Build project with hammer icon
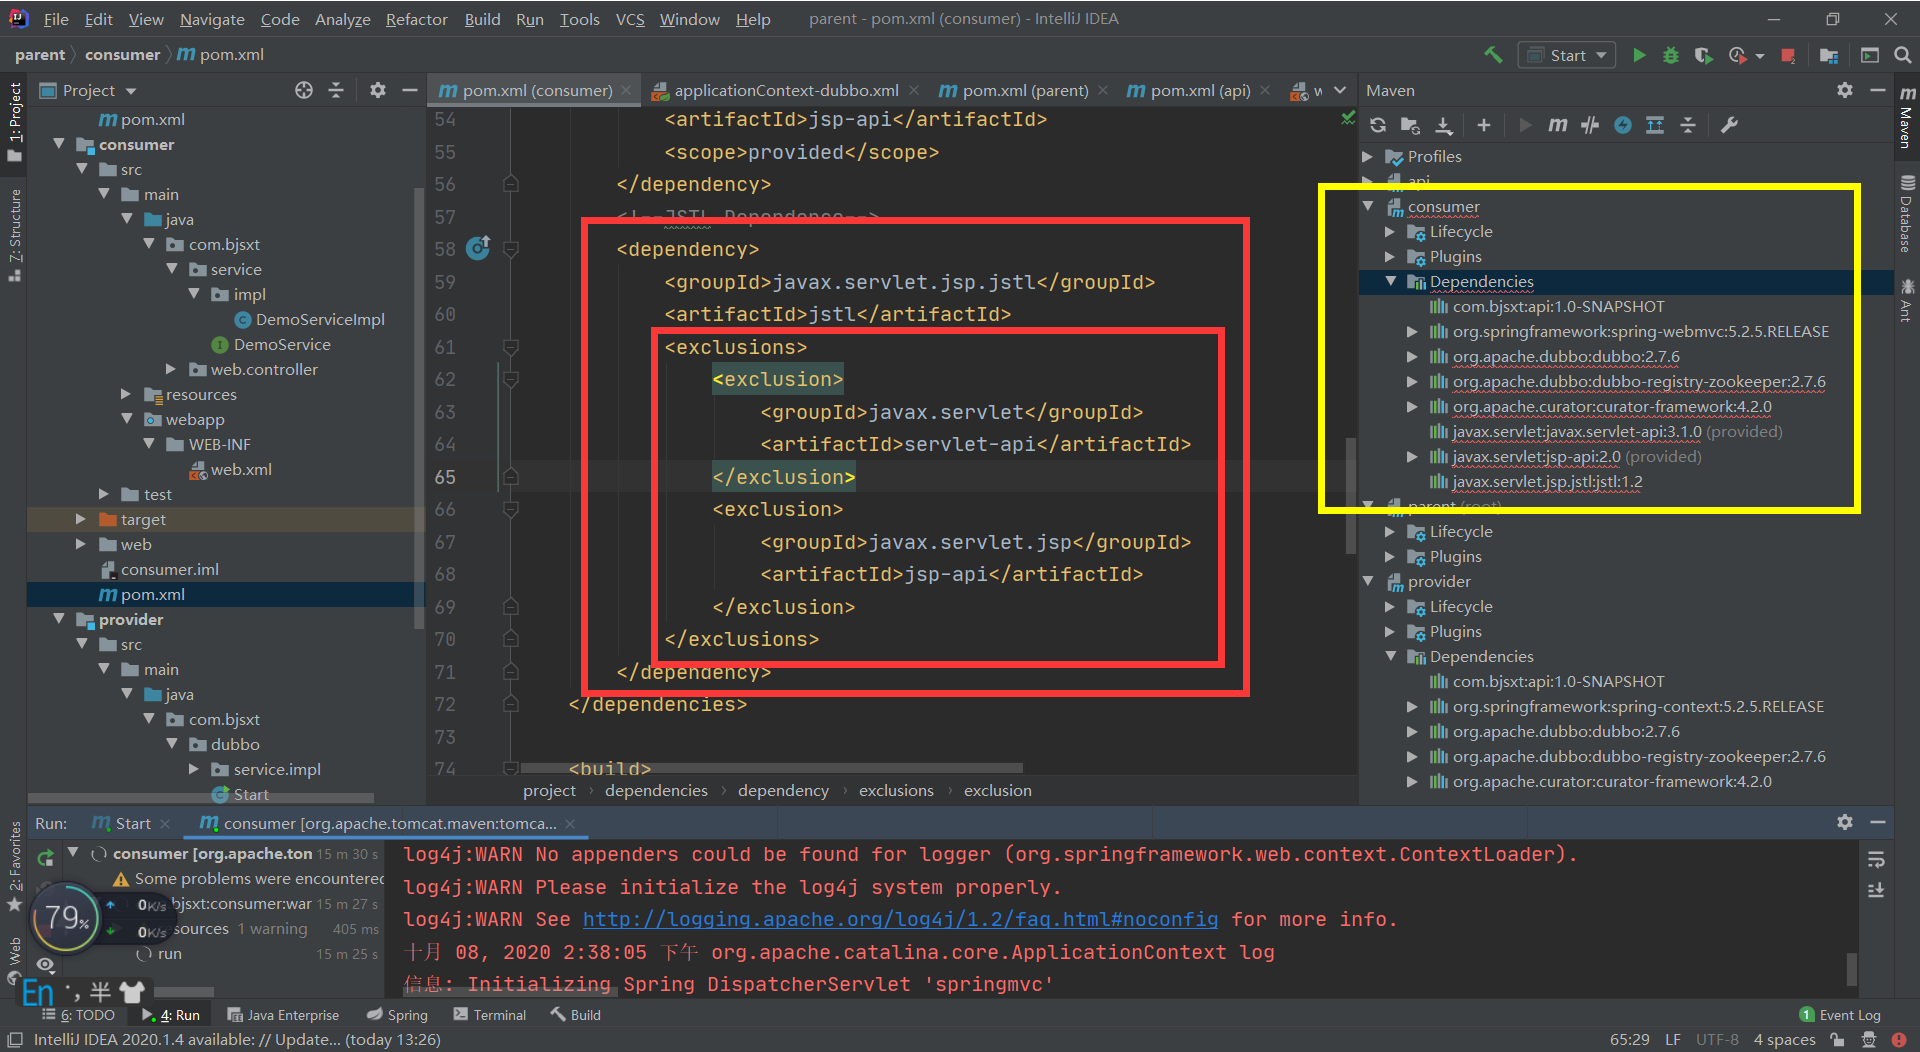1920x1052 pixels. [1493, 55]
